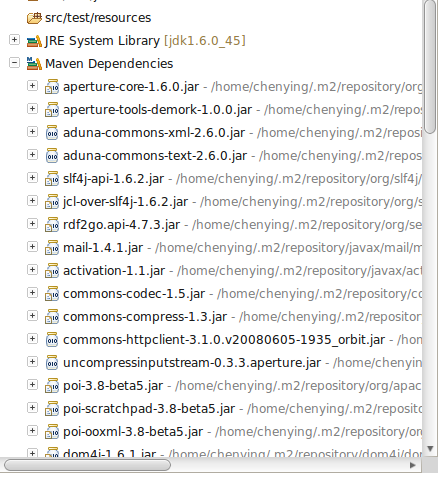Click the aperture-tools-demork-1.0.0.jar jar icon
Screen dimensions: 442x478
coord(52,110)
